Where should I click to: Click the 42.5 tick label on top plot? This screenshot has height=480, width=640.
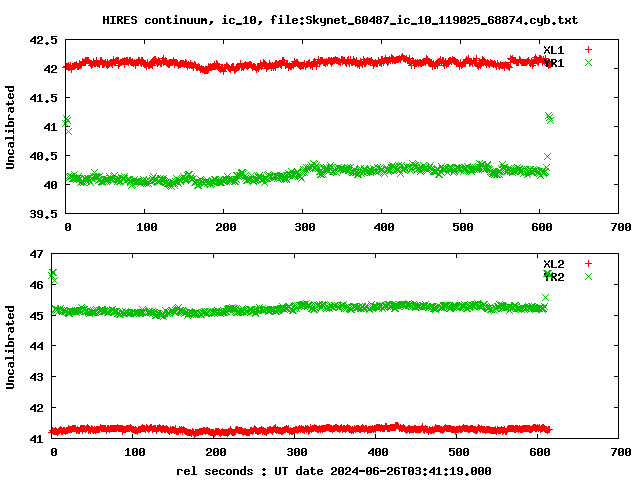(43, 40)
